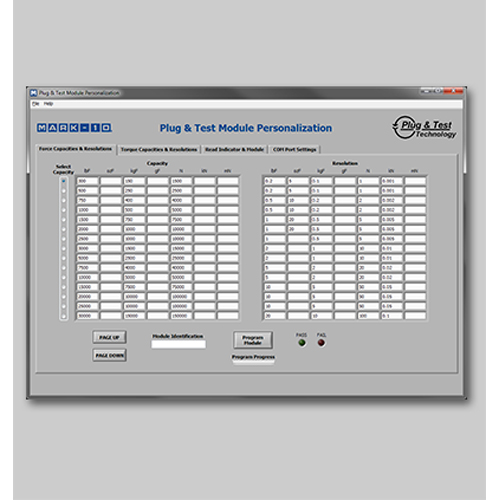Image resolution: width=500 pixels, height=500 pixels.
Task: Click the 75000 N capacity cell
Action: pos(181,287)
